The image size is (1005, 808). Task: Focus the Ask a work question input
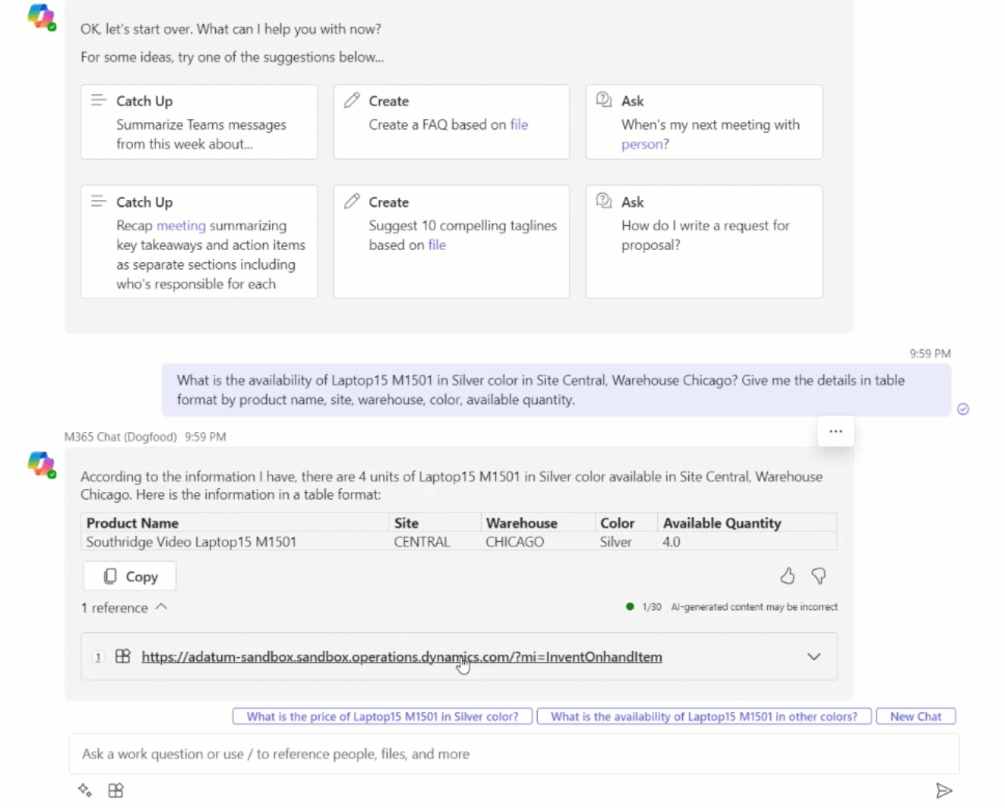(x=514, y=754)
